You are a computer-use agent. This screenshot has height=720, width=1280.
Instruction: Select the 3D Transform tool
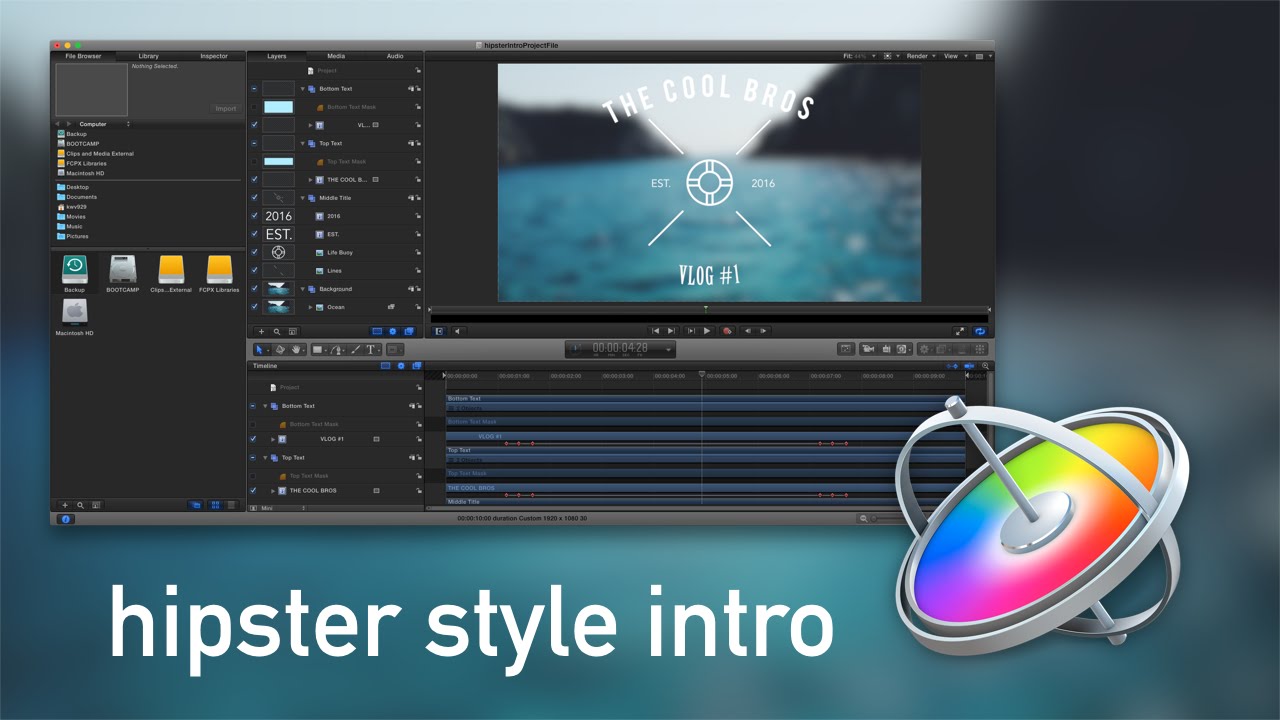[x=280, y=349]
